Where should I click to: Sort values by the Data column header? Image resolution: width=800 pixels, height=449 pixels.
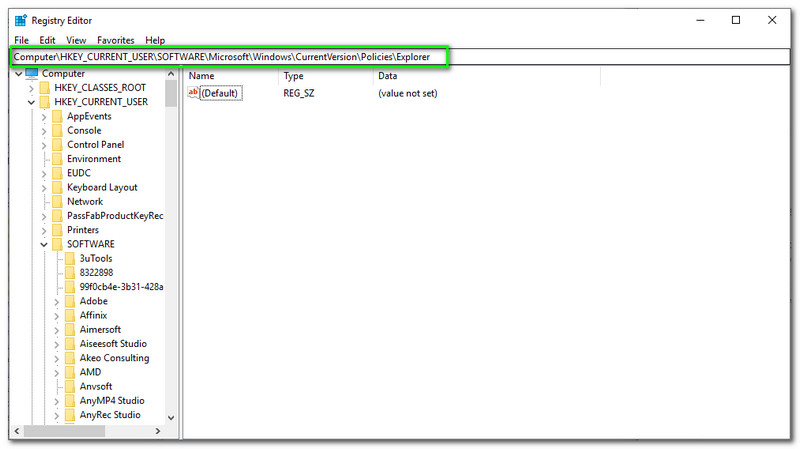coord(487,76)
